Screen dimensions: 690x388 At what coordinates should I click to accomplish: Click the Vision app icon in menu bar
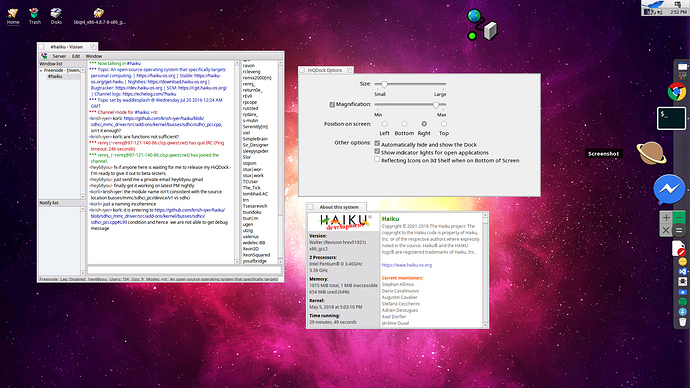pyautogui.click(x=44, y=56)
